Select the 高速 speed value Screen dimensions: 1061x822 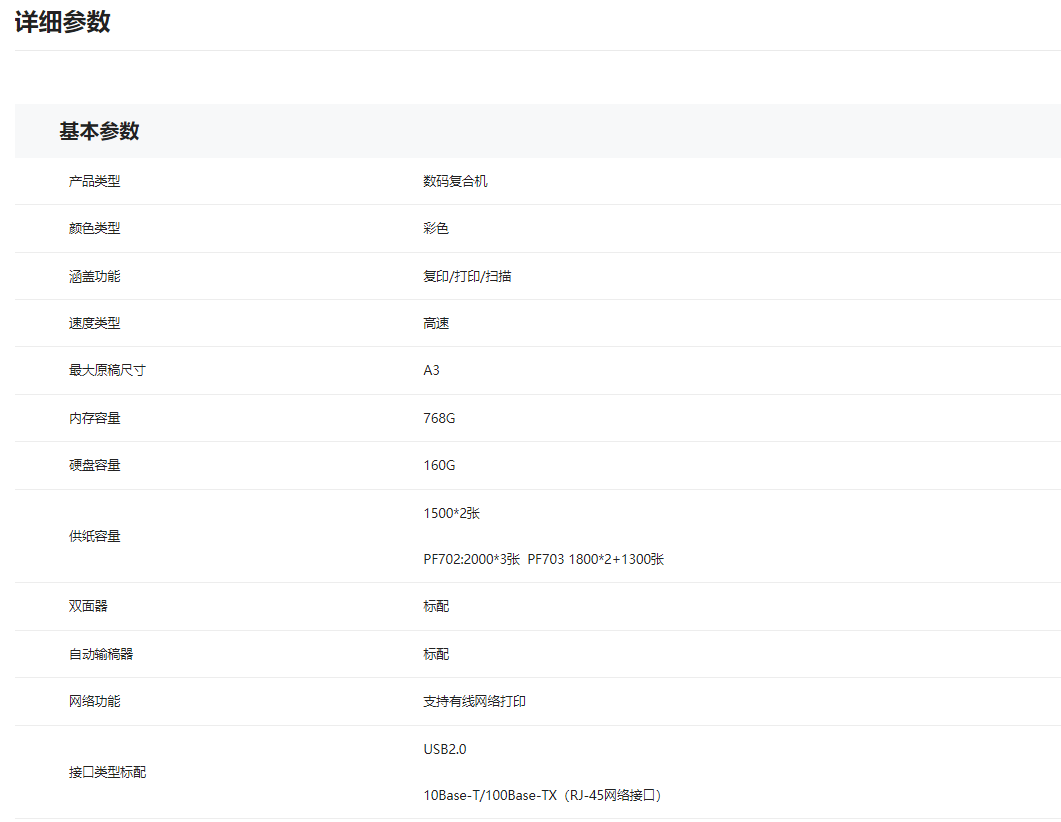click(x=436, y=323)
